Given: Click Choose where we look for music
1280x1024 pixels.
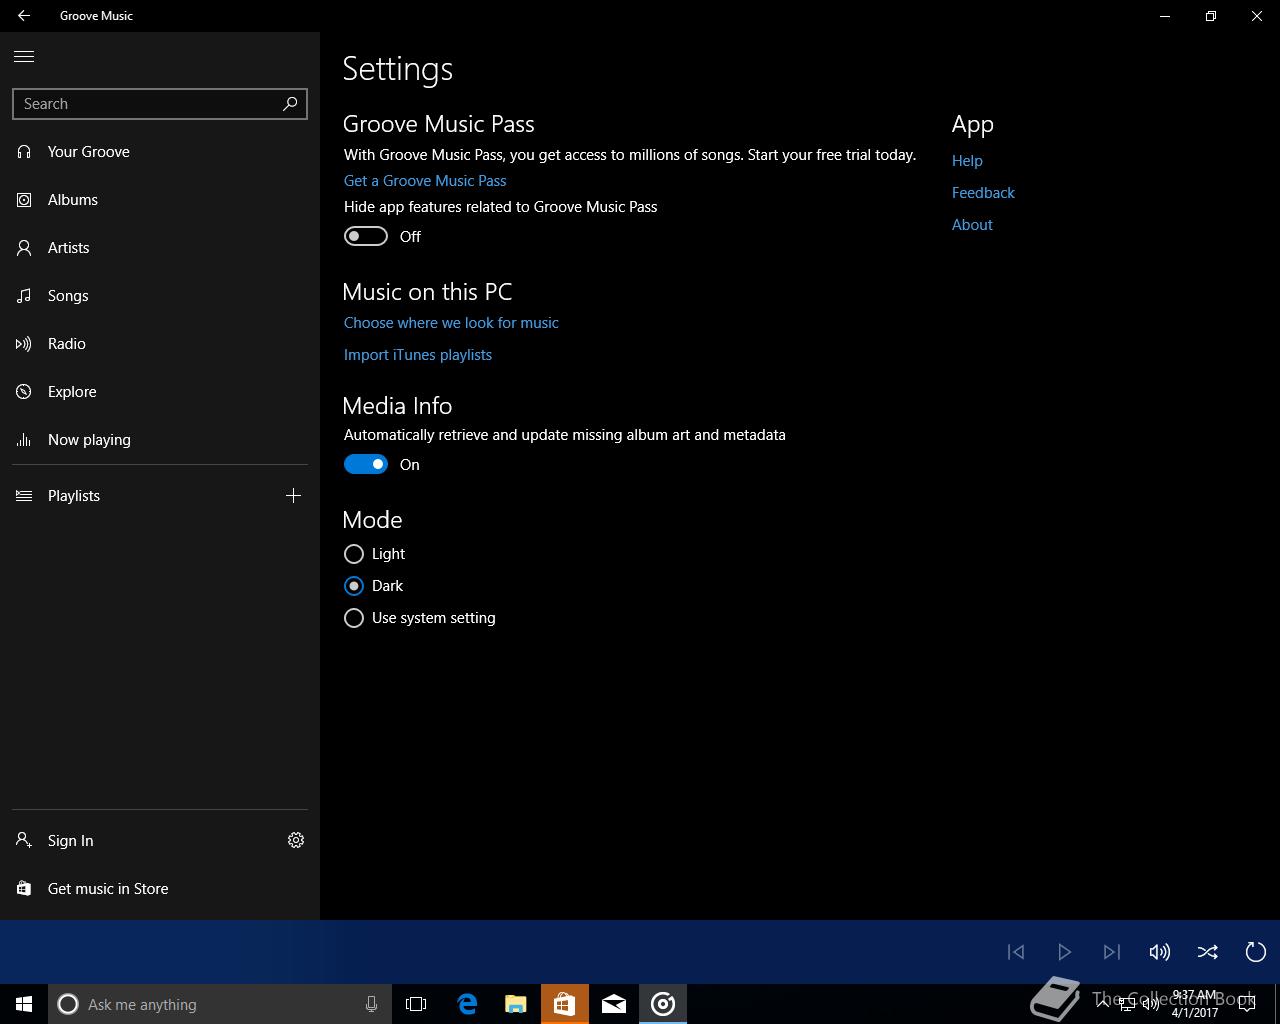Looking at the screenshot, I should pyautogui.click(x=451, y=323).
